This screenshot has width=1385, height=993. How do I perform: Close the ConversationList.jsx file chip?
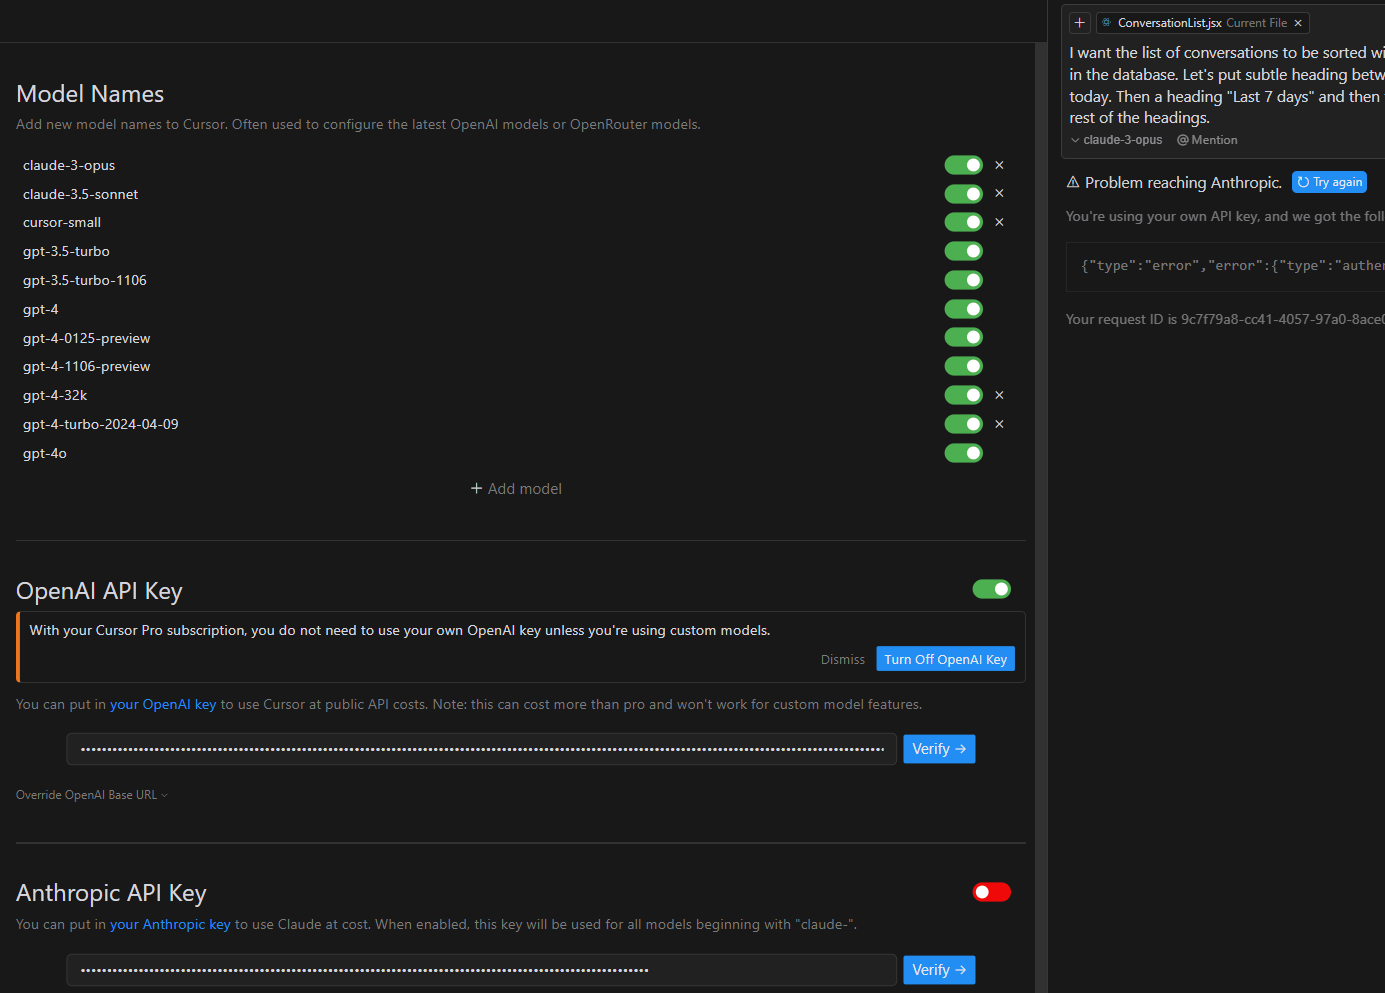(1298, 23)
